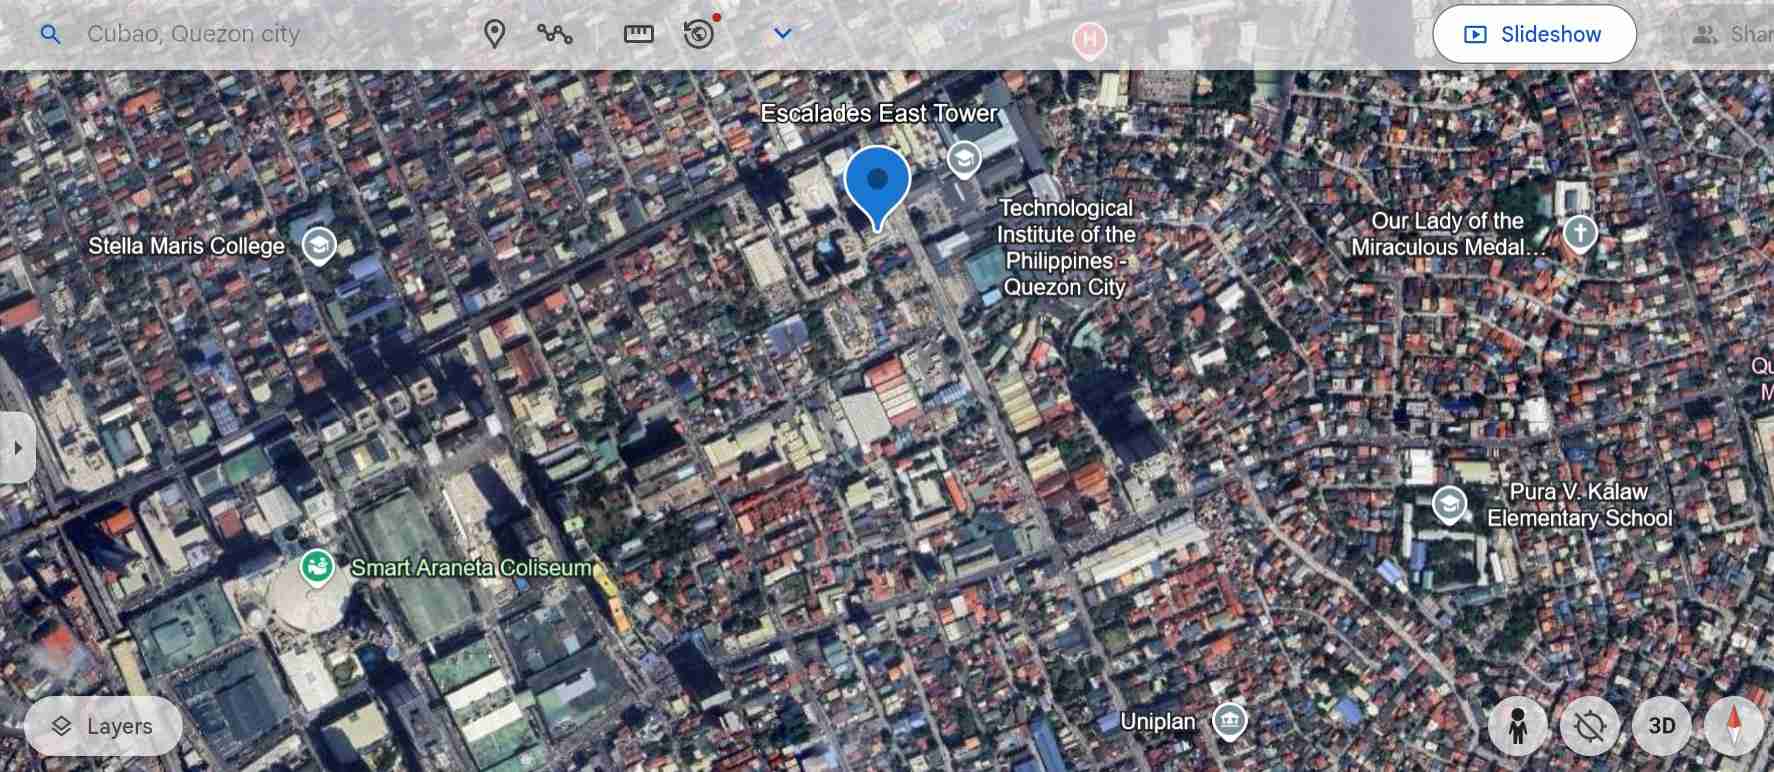The width and height of the screenshot is (1774, 772).
Task: Expand the toolbar dropdown chevron
Action: click(x=783, y=34)
